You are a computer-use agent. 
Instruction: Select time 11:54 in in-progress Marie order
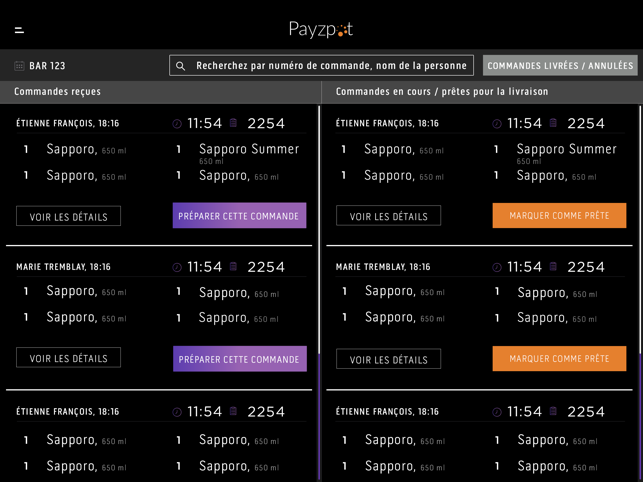click(x=524, y=267)
